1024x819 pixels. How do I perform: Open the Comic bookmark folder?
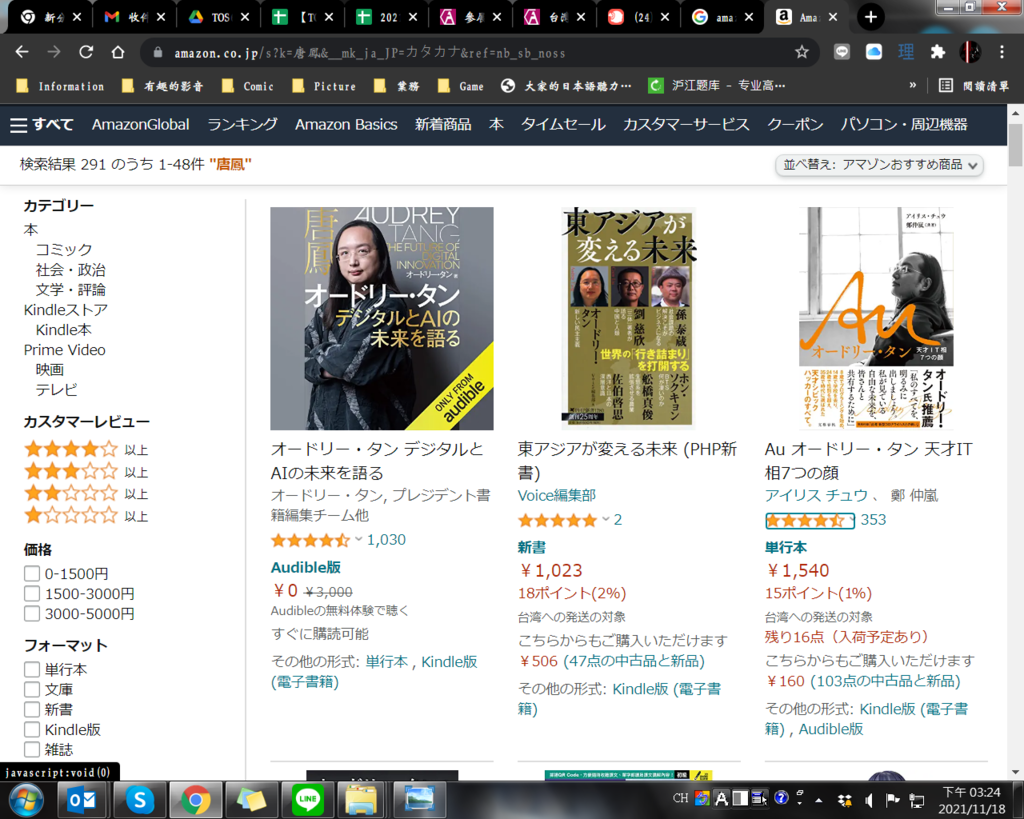tap(248, 86)
